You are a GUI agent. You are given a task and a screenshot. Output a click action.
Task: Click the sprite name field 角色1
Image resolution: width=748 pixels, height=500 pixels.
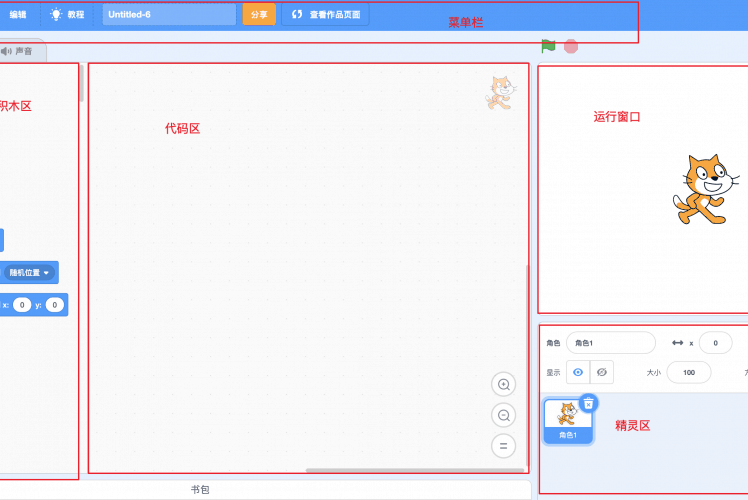[x=610, y=343]
